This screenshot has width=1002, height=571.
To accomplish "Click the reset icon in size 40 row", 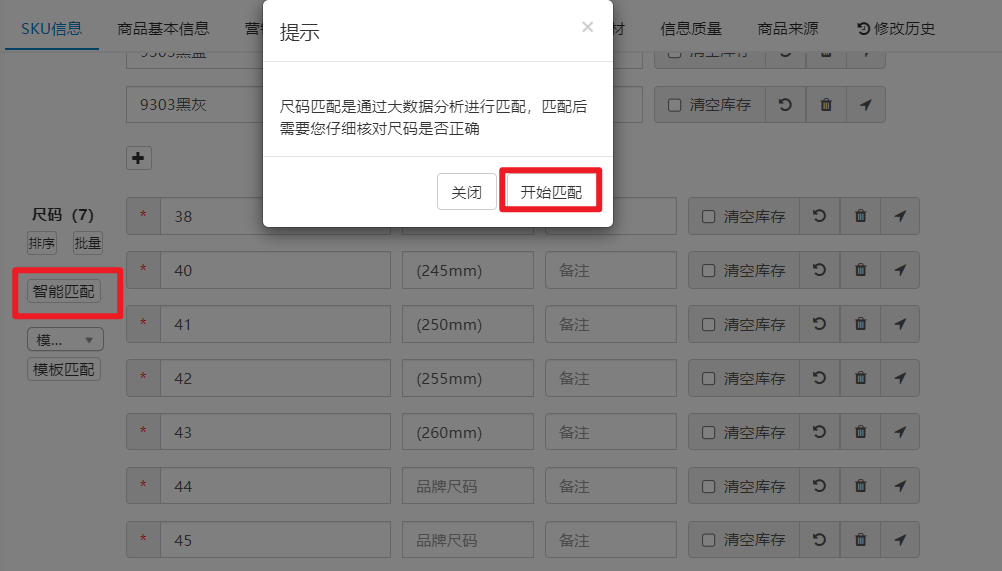I will (819, 270).
